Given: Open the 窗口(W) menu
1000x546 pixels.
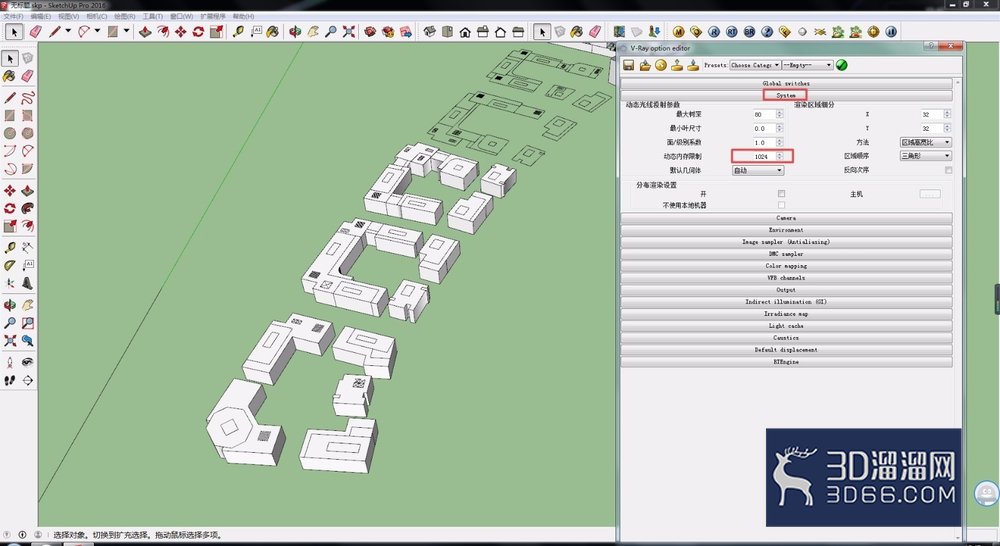Looking at the screenshot, I should coord(182,16).
